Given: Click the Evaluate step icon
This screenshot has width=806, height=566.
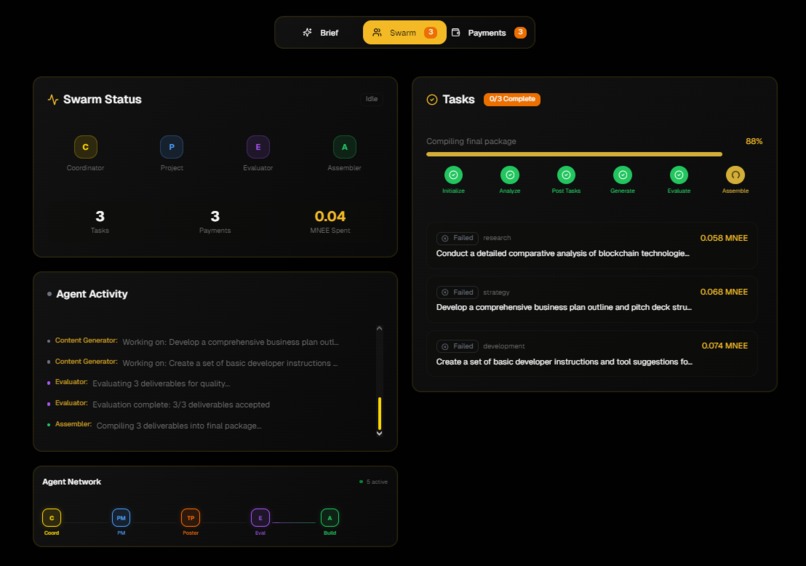Looking at the screenshot, I should click(679, 175).
